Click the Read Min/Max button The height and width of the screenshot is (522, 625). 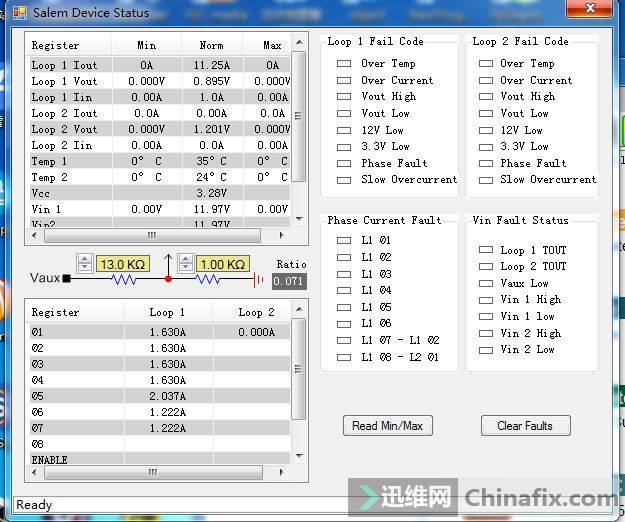387,426
